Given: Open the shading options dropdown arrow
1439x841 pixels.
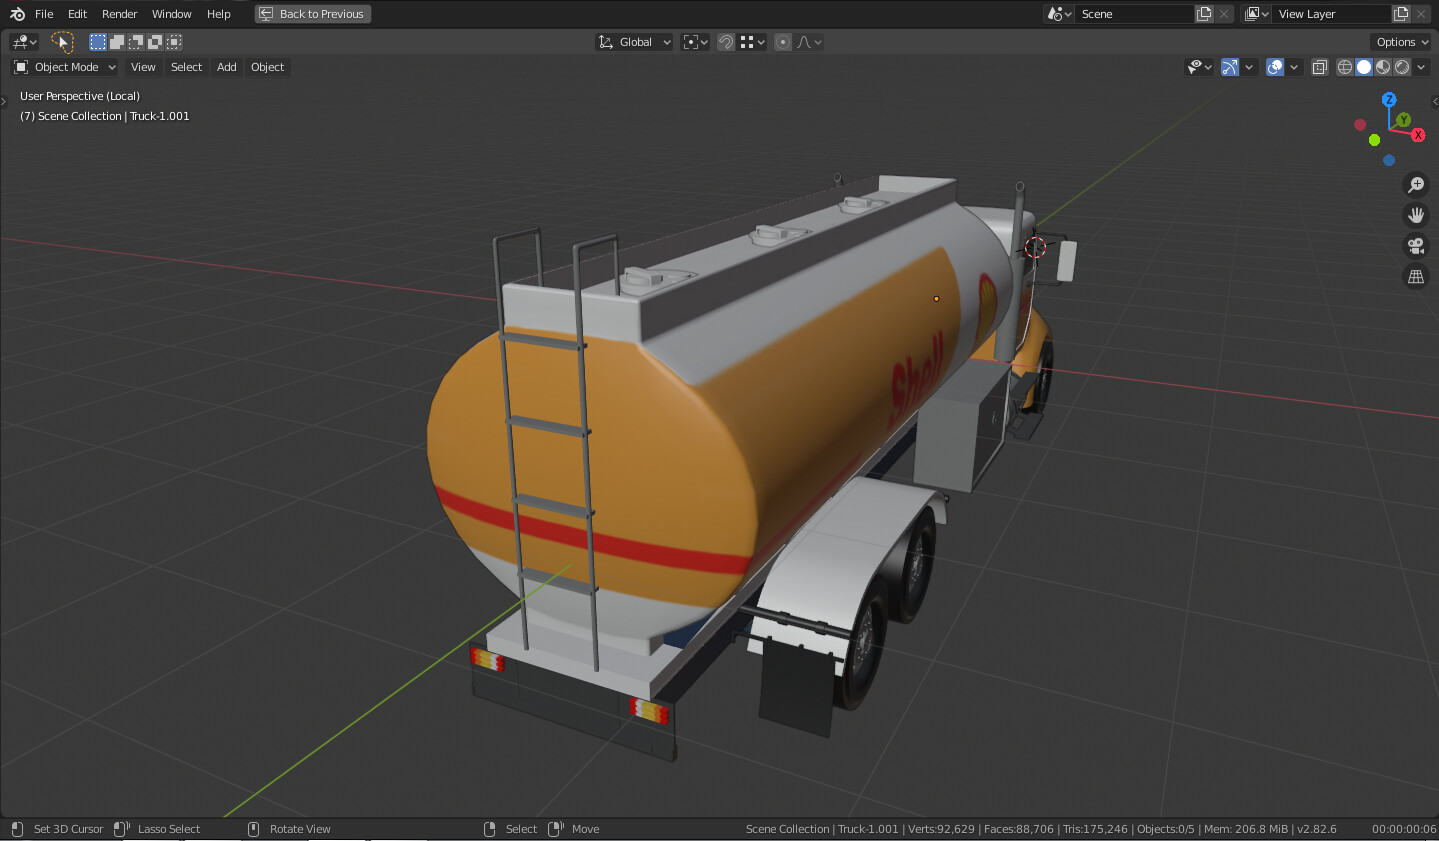Looking at the screenshot, I should [x=1421, y=67].
